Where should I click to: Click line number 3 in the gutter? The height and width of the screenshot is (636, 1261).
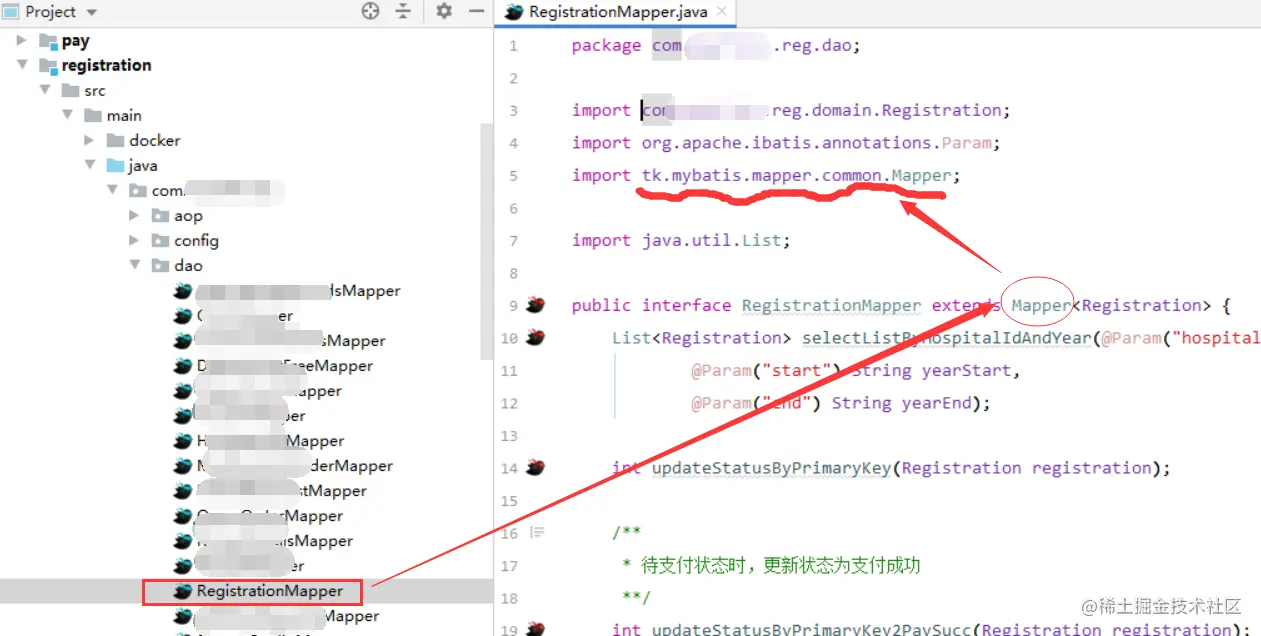(513, 110)
